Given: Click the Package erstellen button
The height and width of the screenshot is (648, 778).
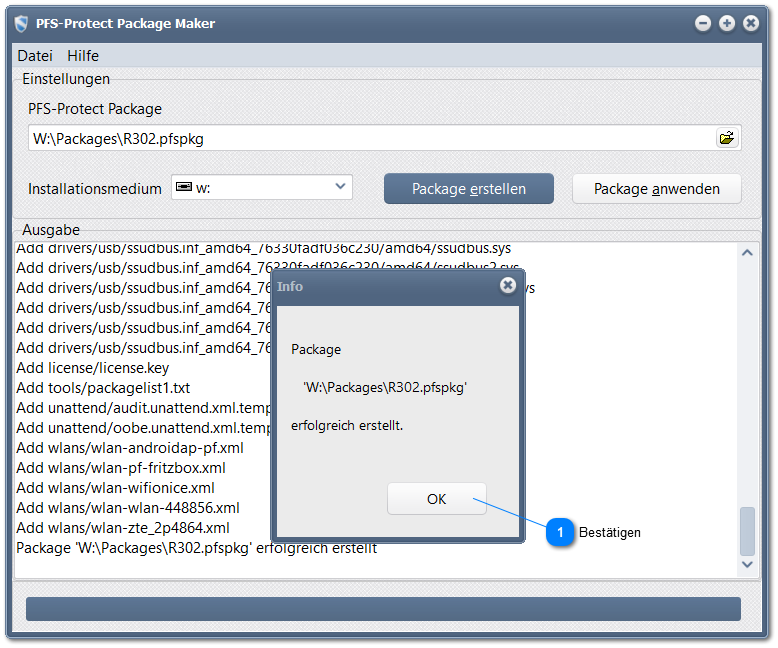Looking at the screenshot, I should click(469, 188).
